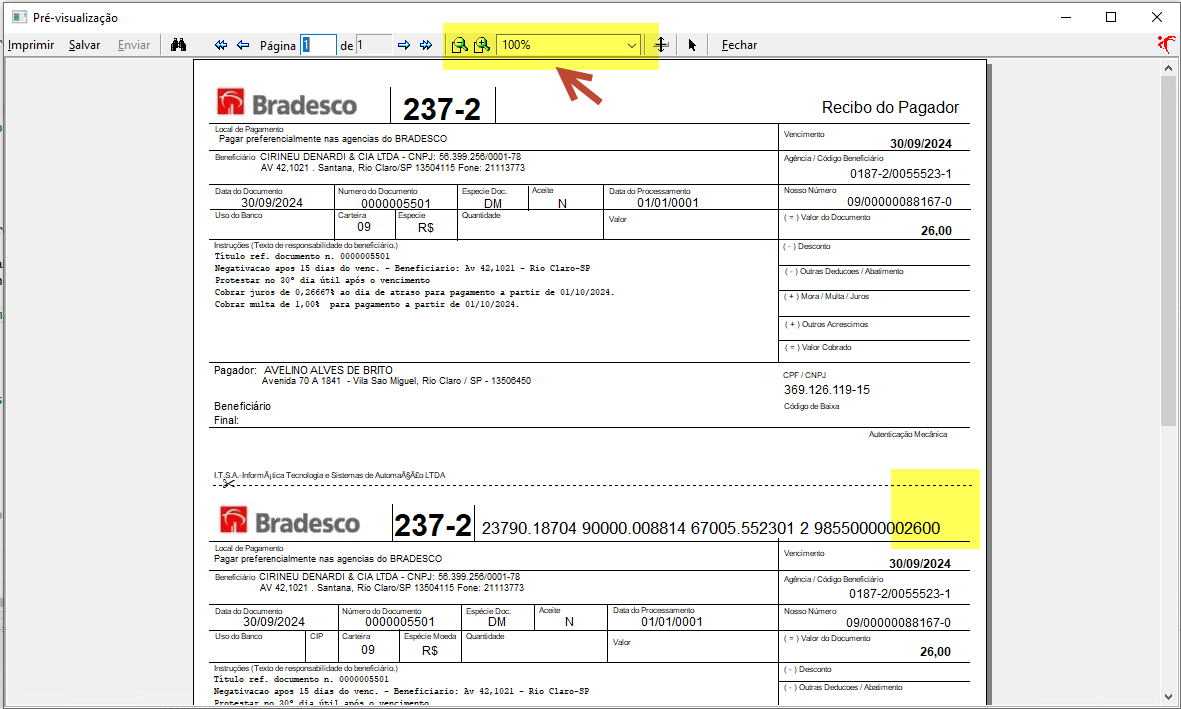This screenshot has width=1181, height=709.
Task: Click upper Nosso Número 09/00000088167-0
Action: [899, 202]
